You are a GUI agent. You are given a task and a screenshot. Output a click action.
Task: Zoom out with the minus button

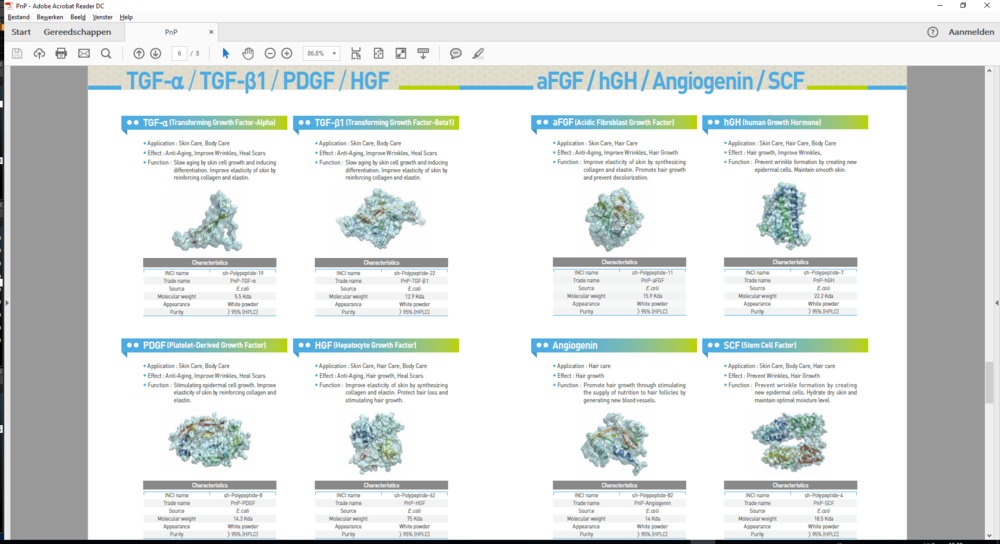270,53
